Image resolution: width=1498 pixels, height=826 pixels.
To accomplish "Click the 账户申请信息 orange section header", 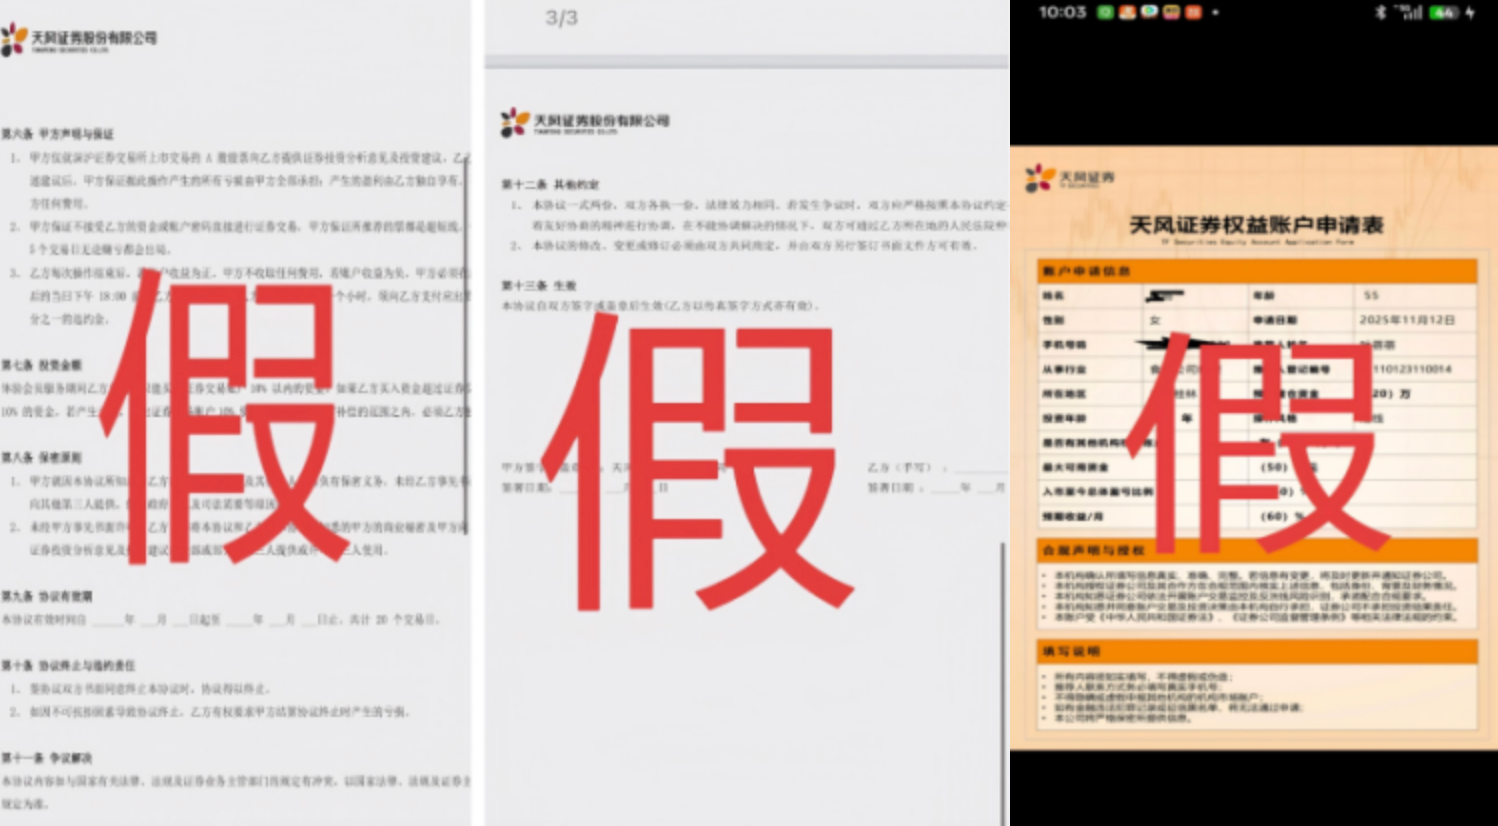I will (x=1256, y=271).
